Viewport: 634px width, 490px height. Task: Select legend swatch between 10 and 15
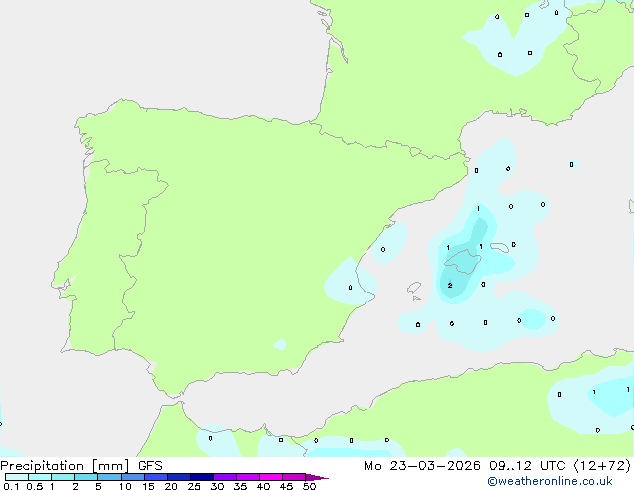coord(133,477)
